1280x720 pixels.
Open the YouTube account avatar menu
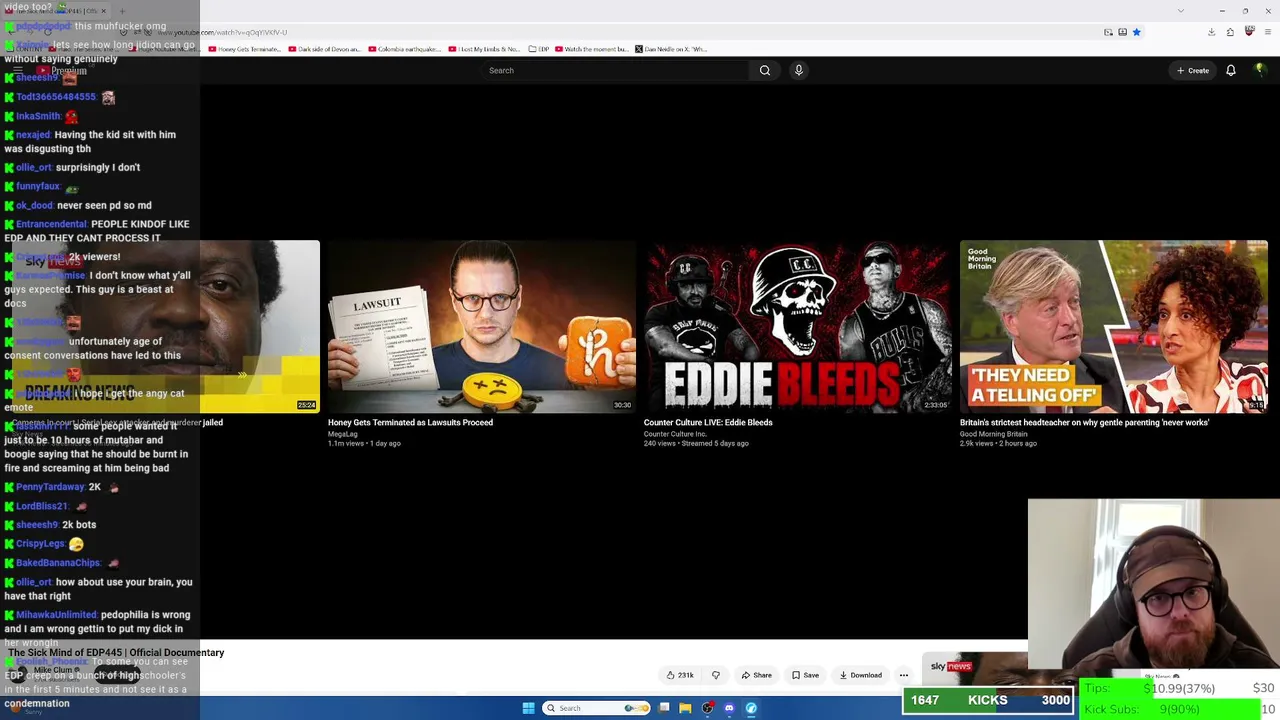click(x=1260, y=70)
